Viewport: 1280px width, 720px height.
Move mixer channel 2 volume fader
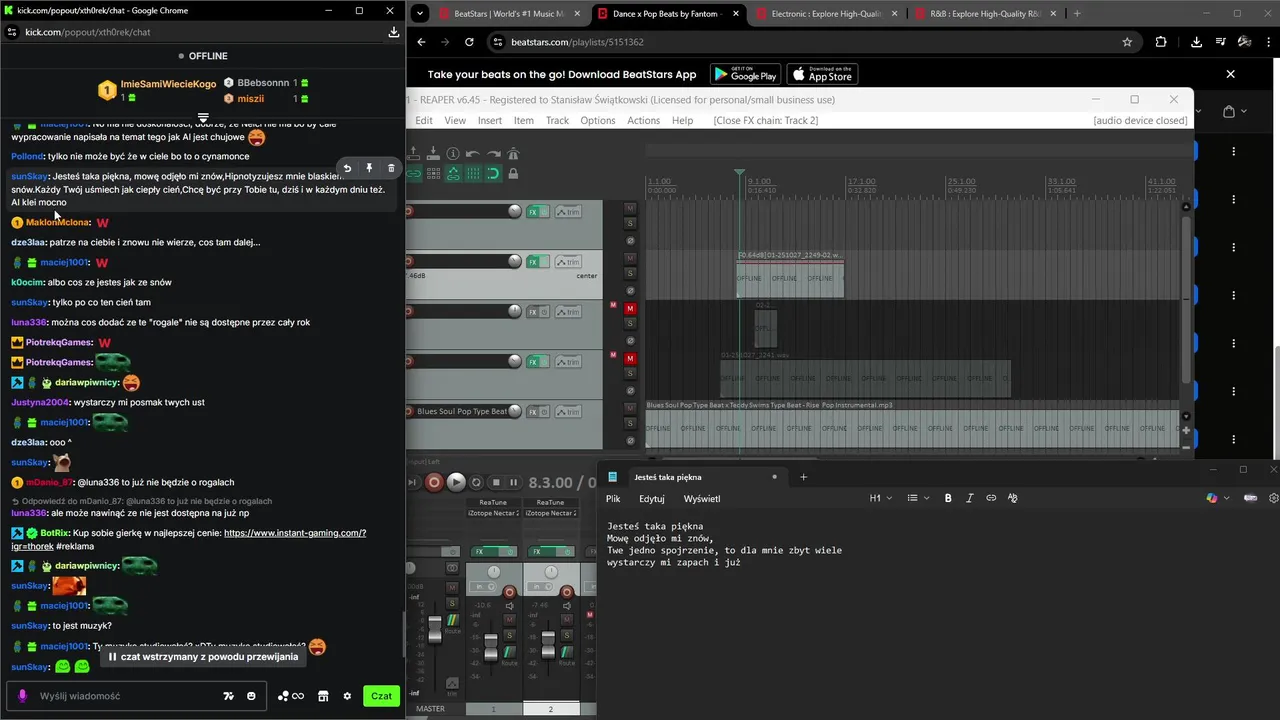[x=548, y=643]
